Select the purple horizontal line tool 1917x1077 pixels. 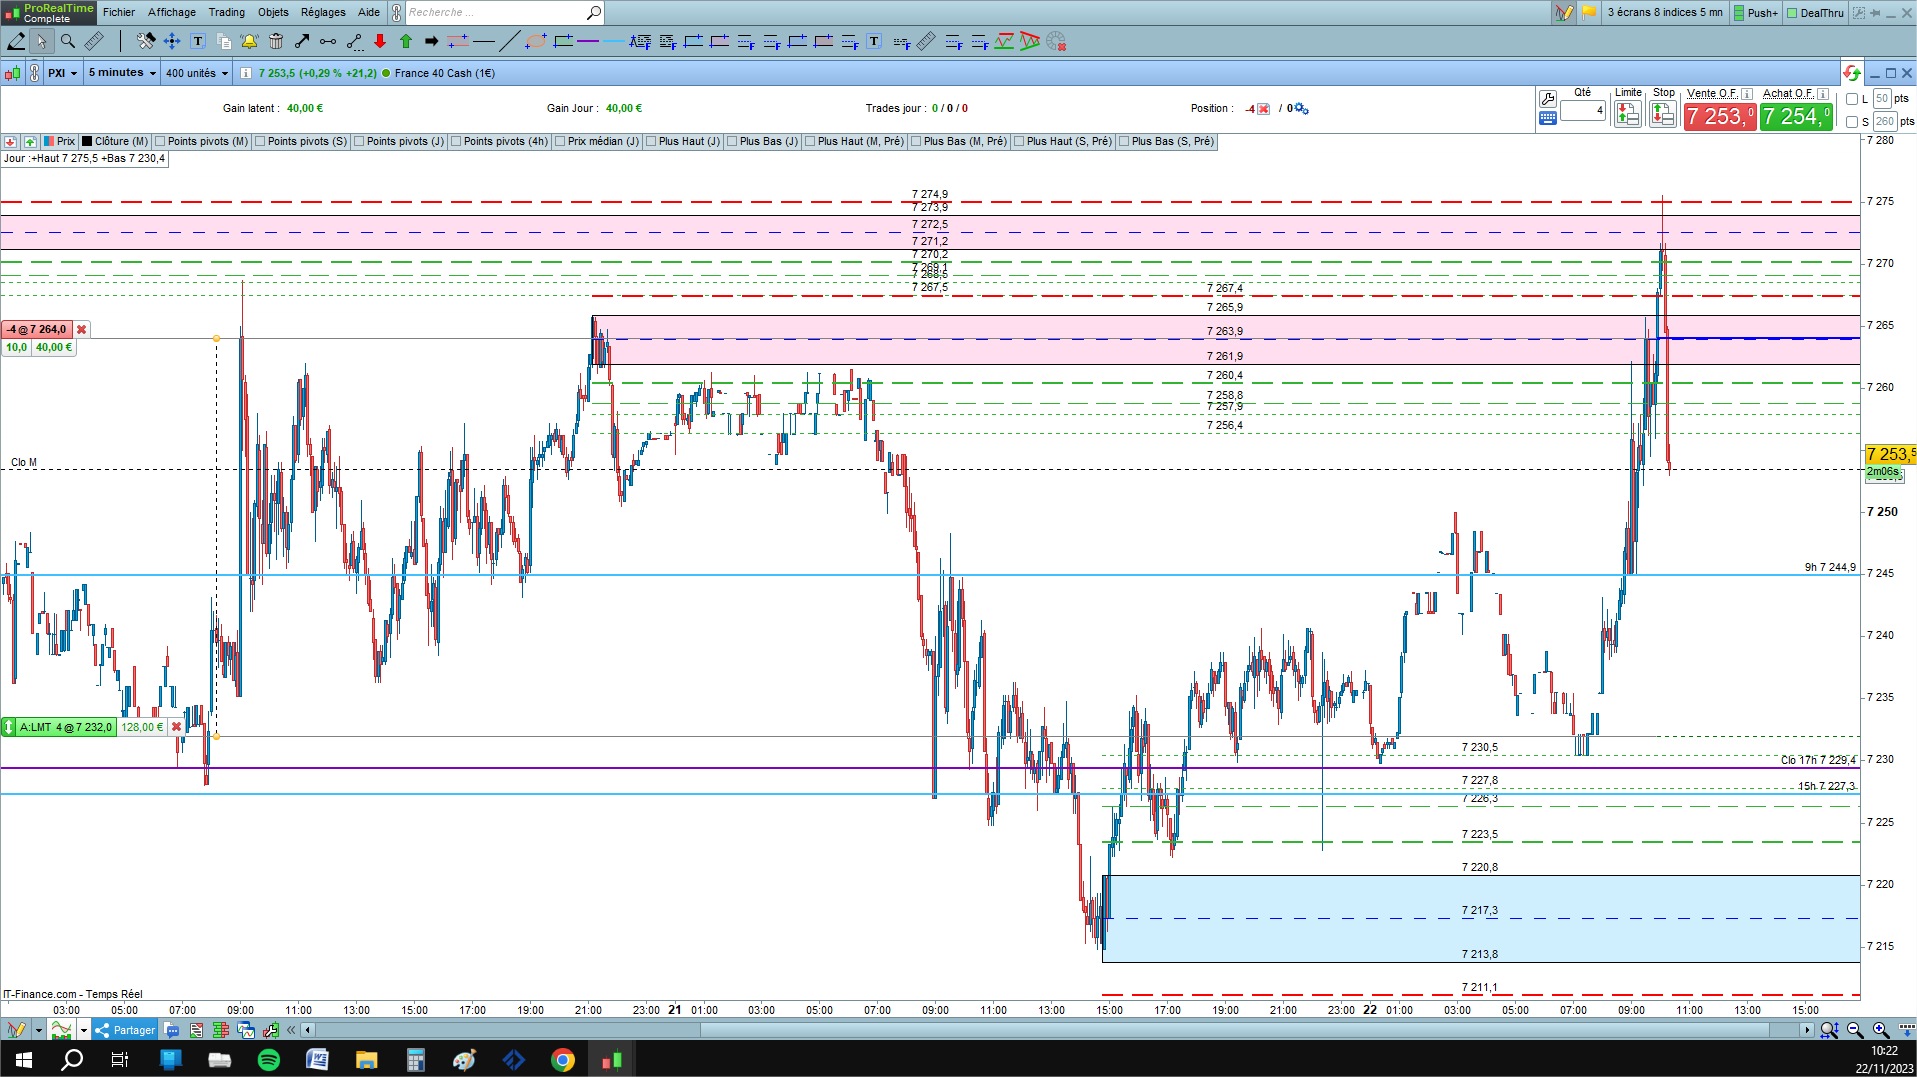click(x=588, y=41)
